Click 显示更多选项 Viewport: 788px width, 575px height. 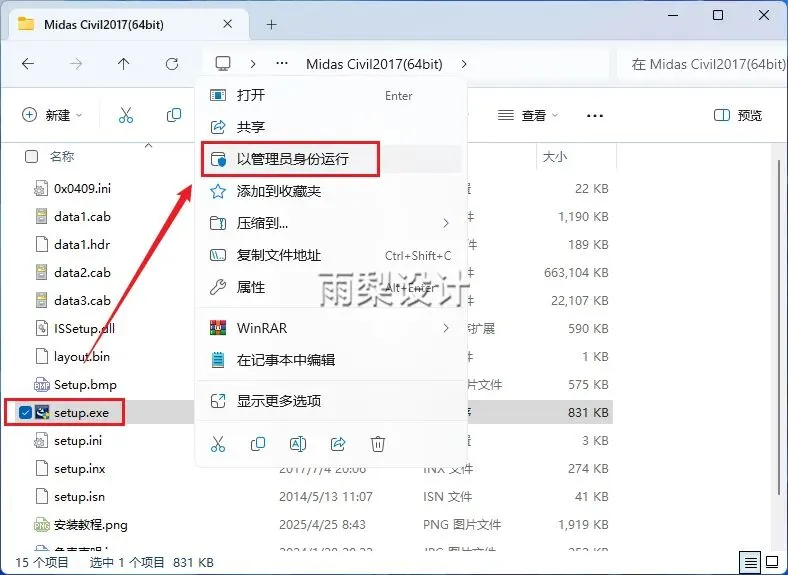[331, 401]
